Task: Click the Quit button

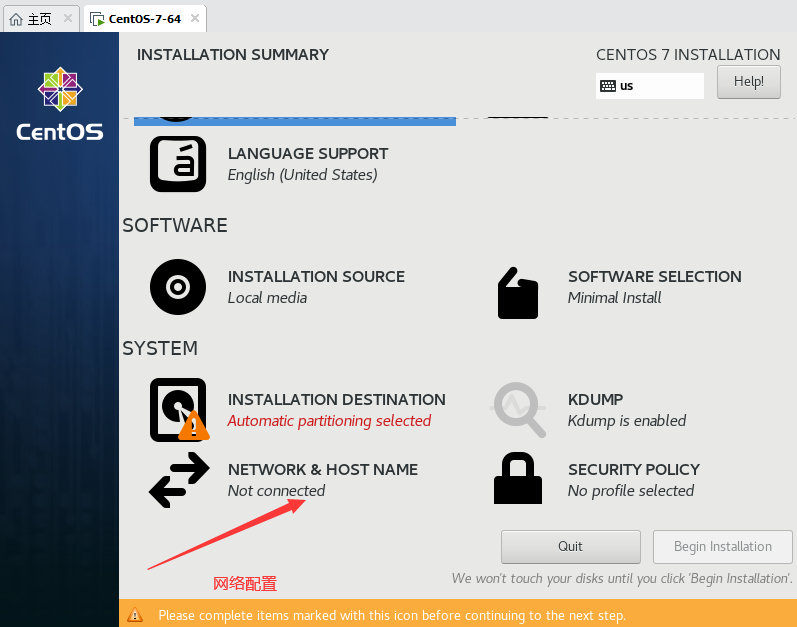Action: tap(570, 547)
